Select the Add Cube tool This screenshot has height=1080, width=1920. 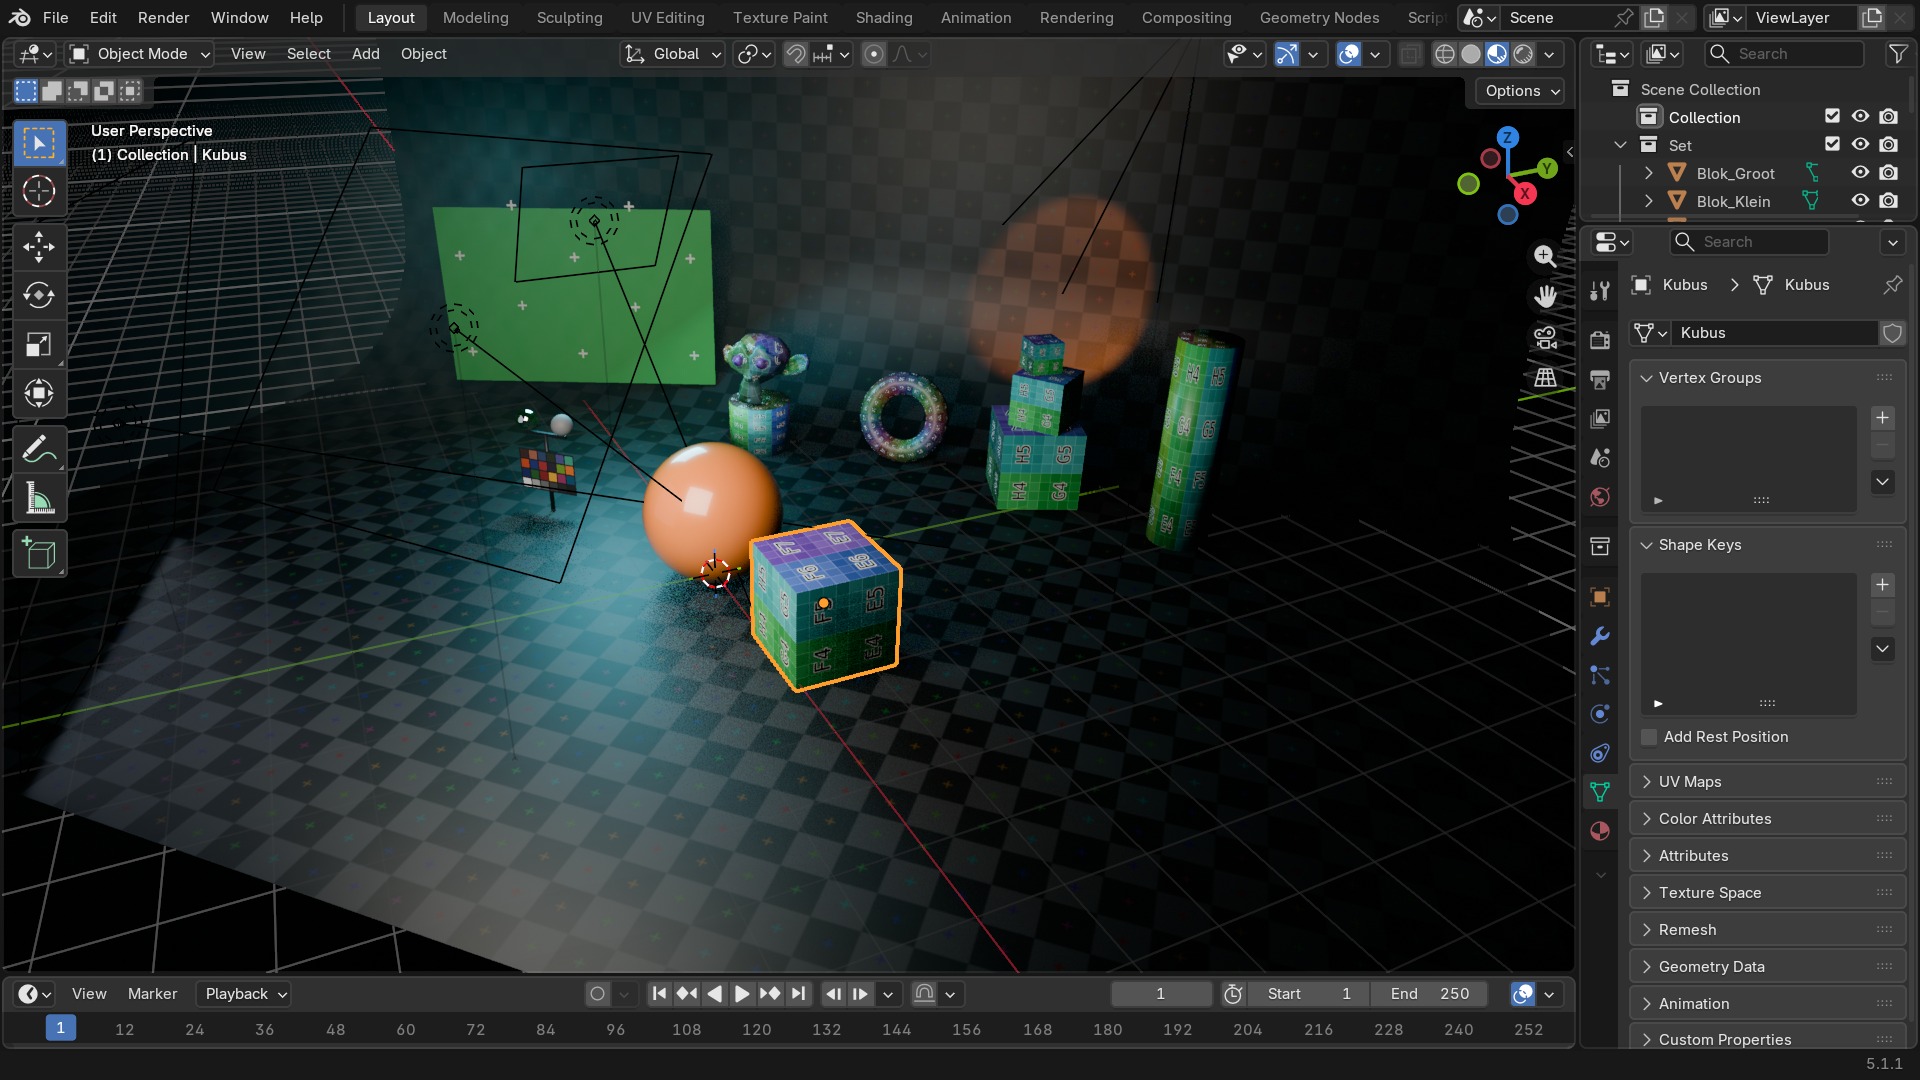tap(39, 554)
